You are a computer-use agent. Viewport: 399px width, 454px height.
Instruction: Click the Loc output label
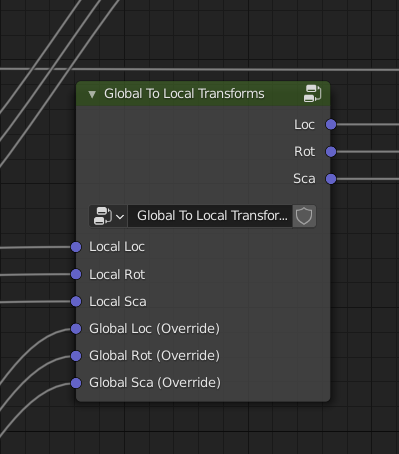point(304,125)
